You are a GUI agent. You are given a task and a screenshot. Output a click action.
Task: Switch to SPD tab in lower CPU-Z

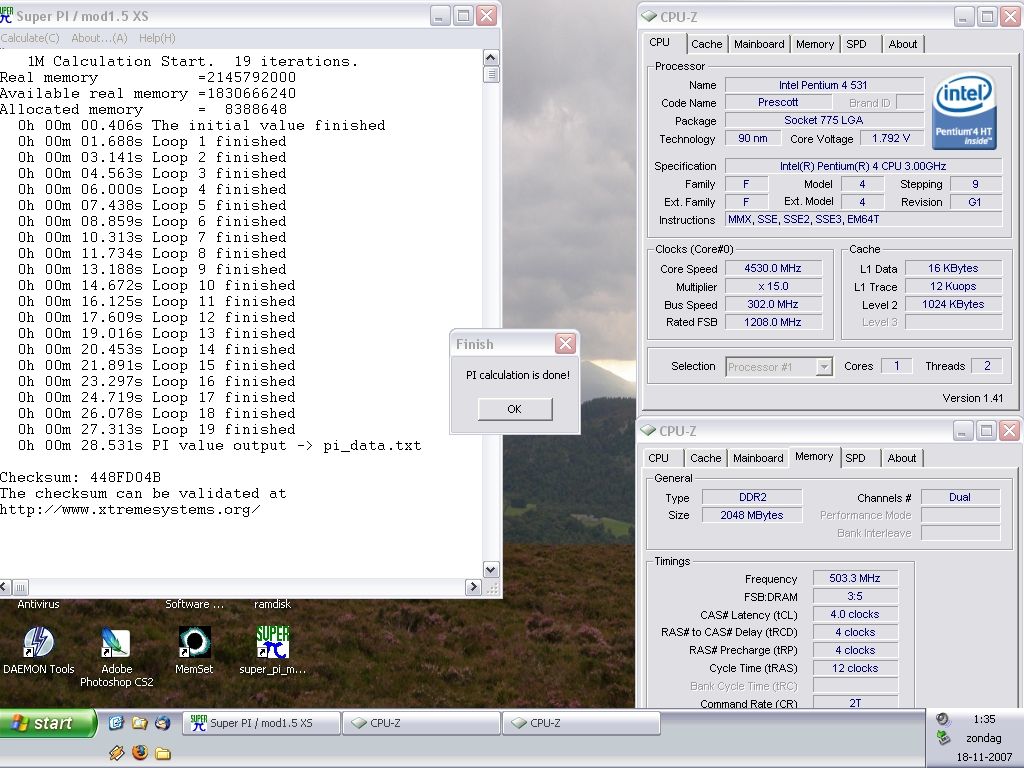pyautogui.click(x=855, y=458)
